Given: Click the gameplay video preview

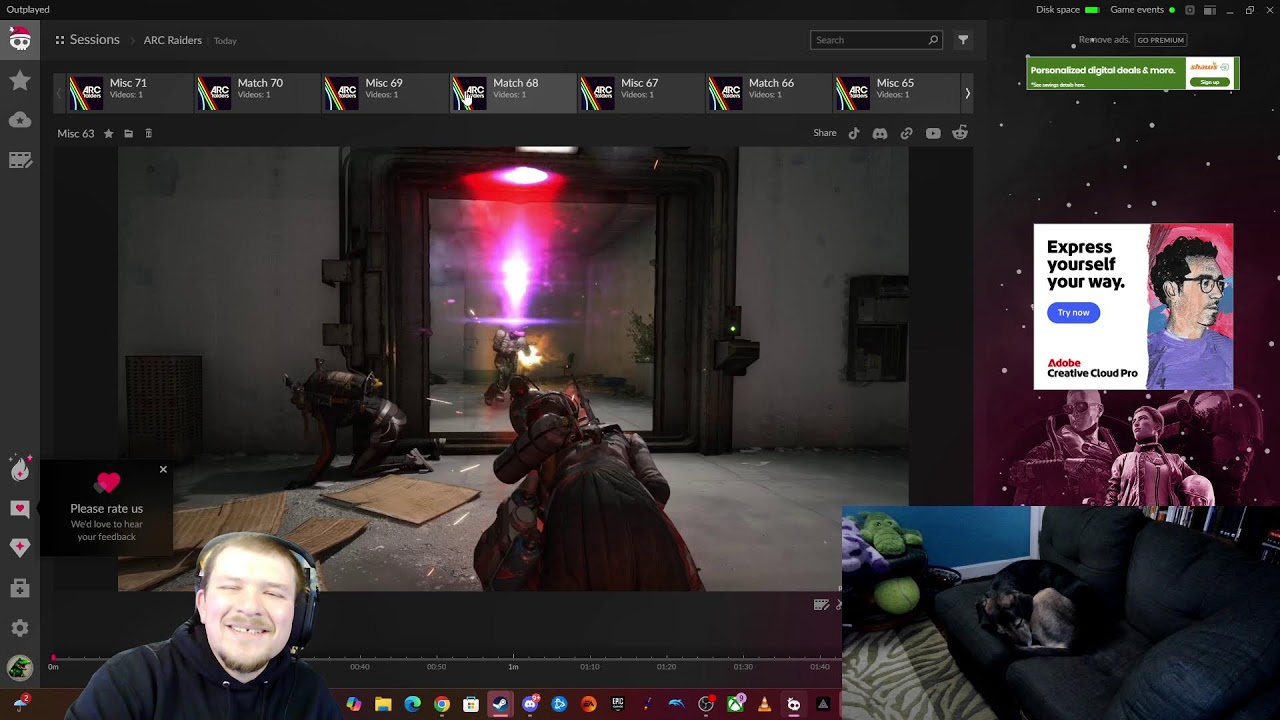Looking at the screenshot, I should pos(513,369).
